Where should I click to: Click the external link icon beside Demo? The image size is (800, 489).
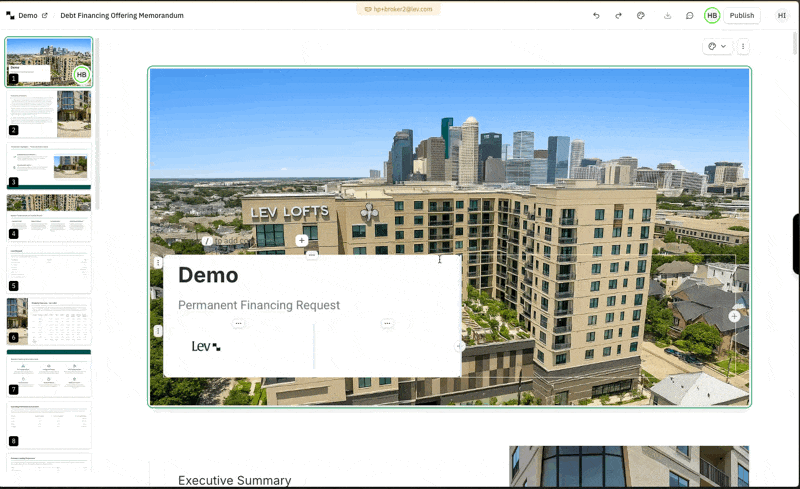(x=44, y=16)
